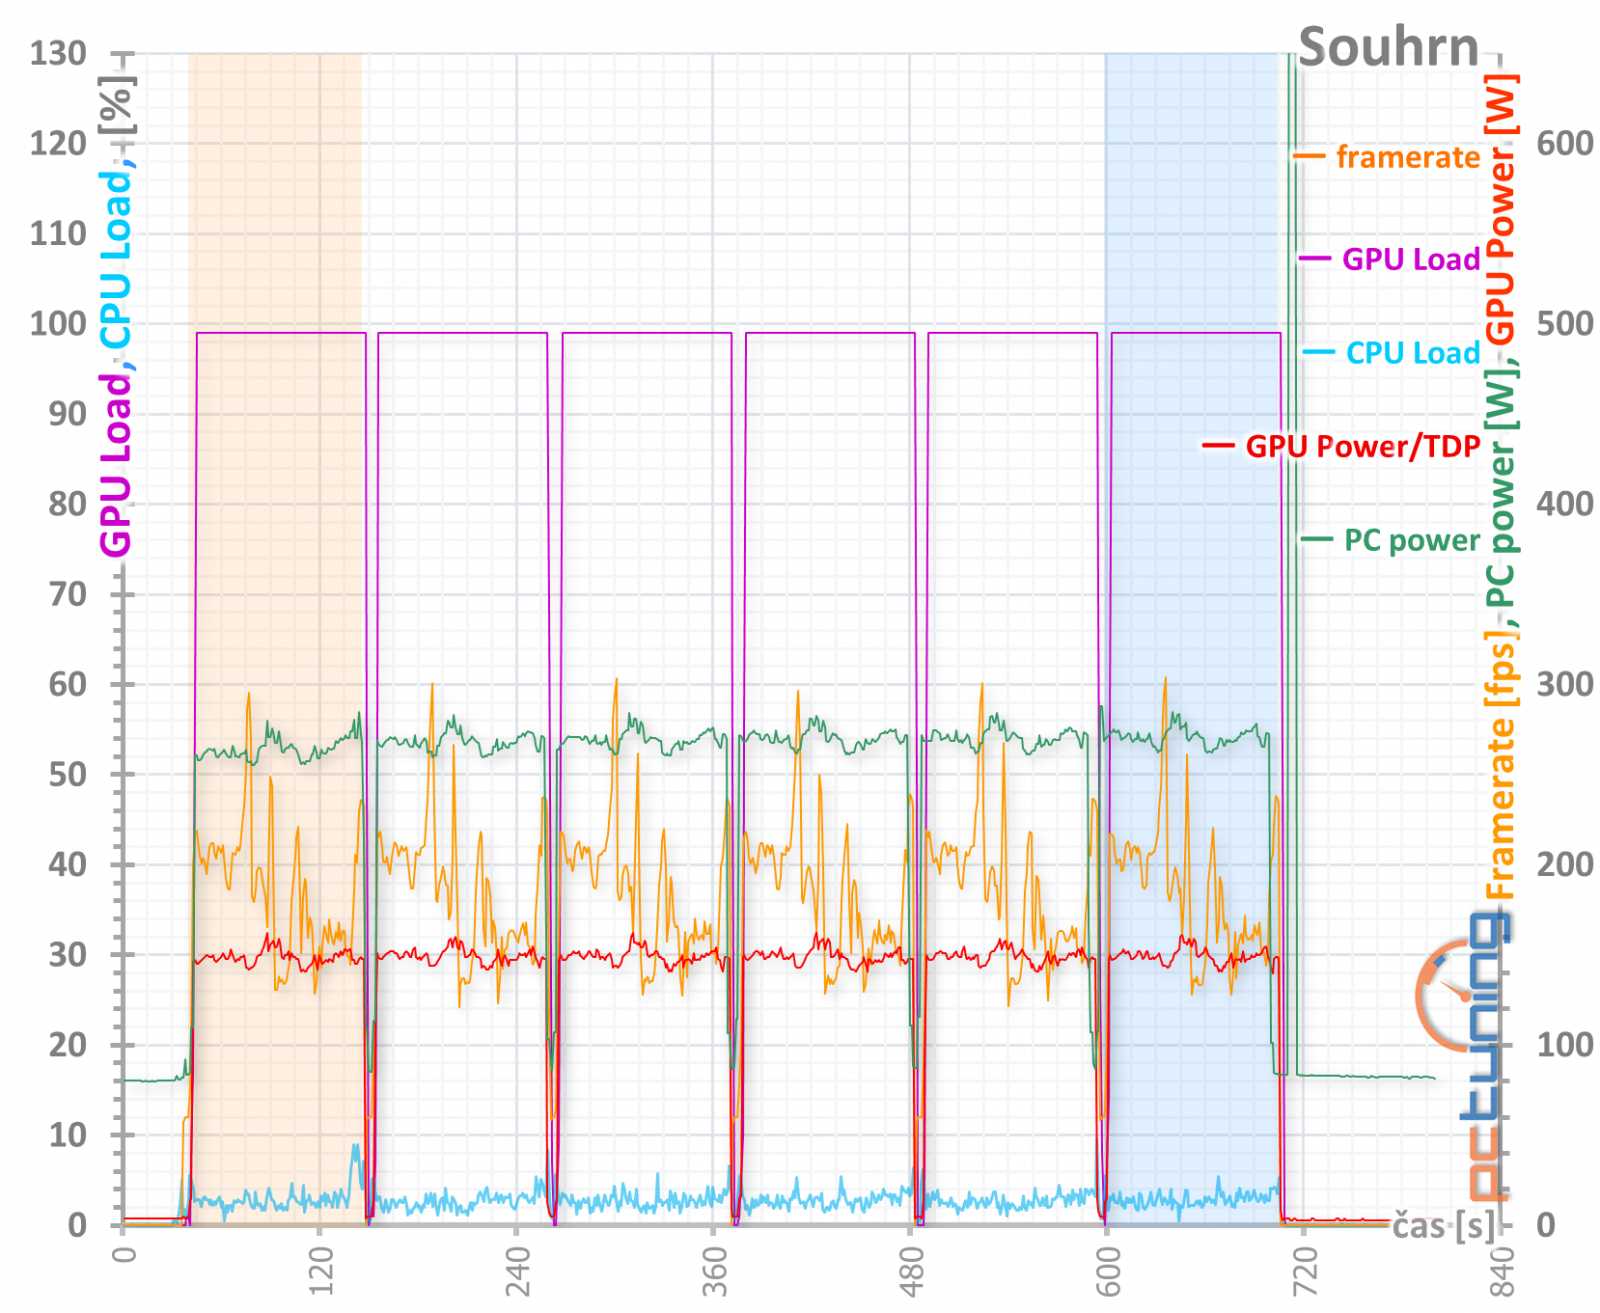Click the right axis value 100

(1565, 1045)
